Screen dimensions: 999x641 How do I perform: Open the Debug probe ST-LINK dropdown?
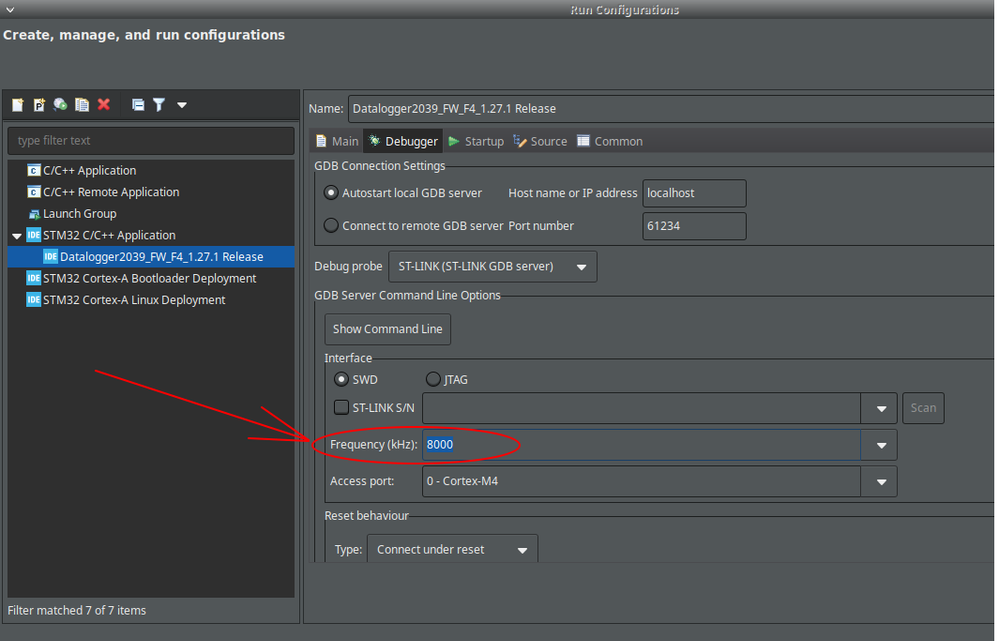[492, 266]
